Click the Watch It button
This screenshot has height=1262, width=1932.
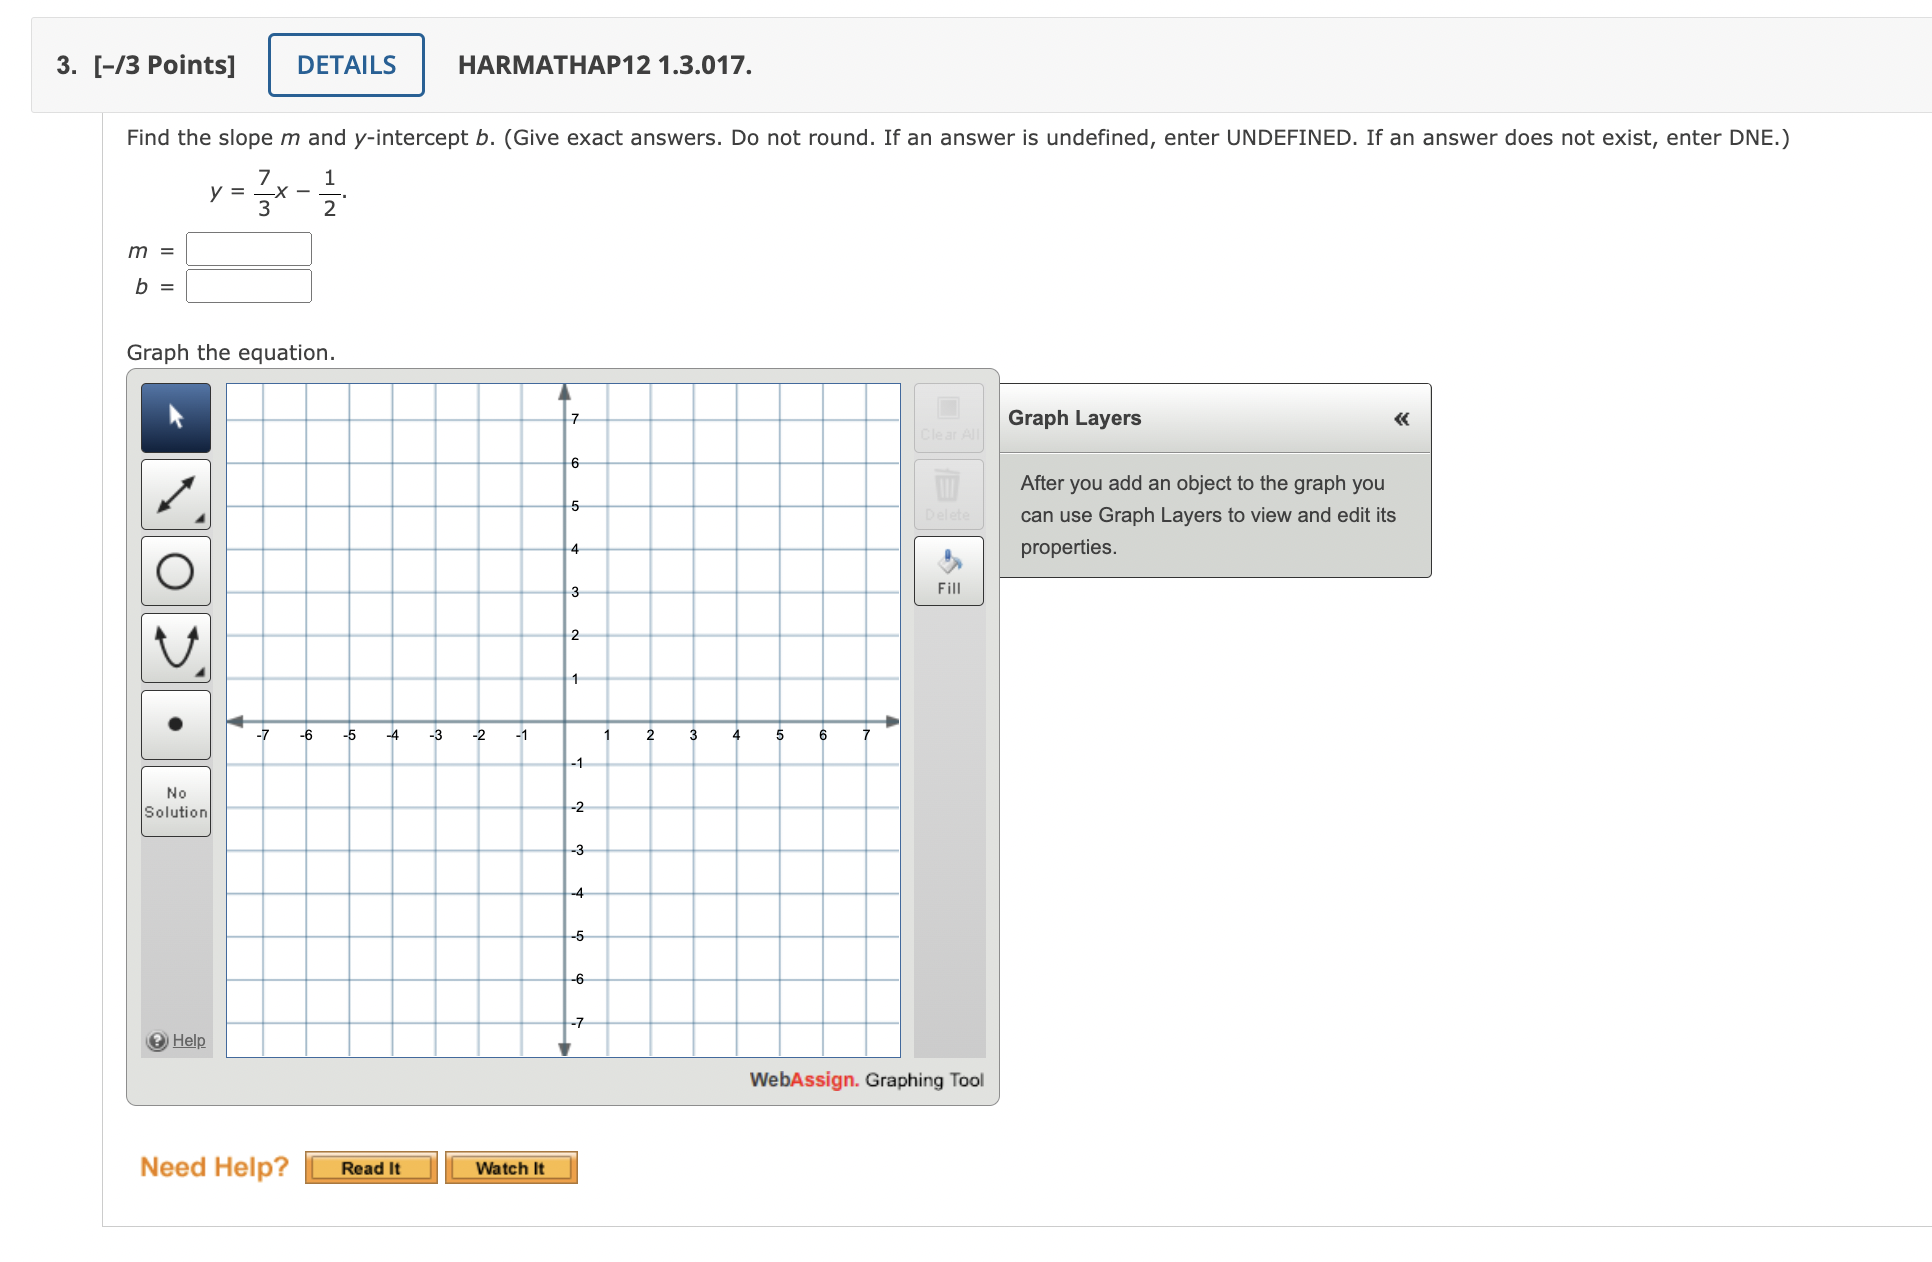tap(511, 1167)
